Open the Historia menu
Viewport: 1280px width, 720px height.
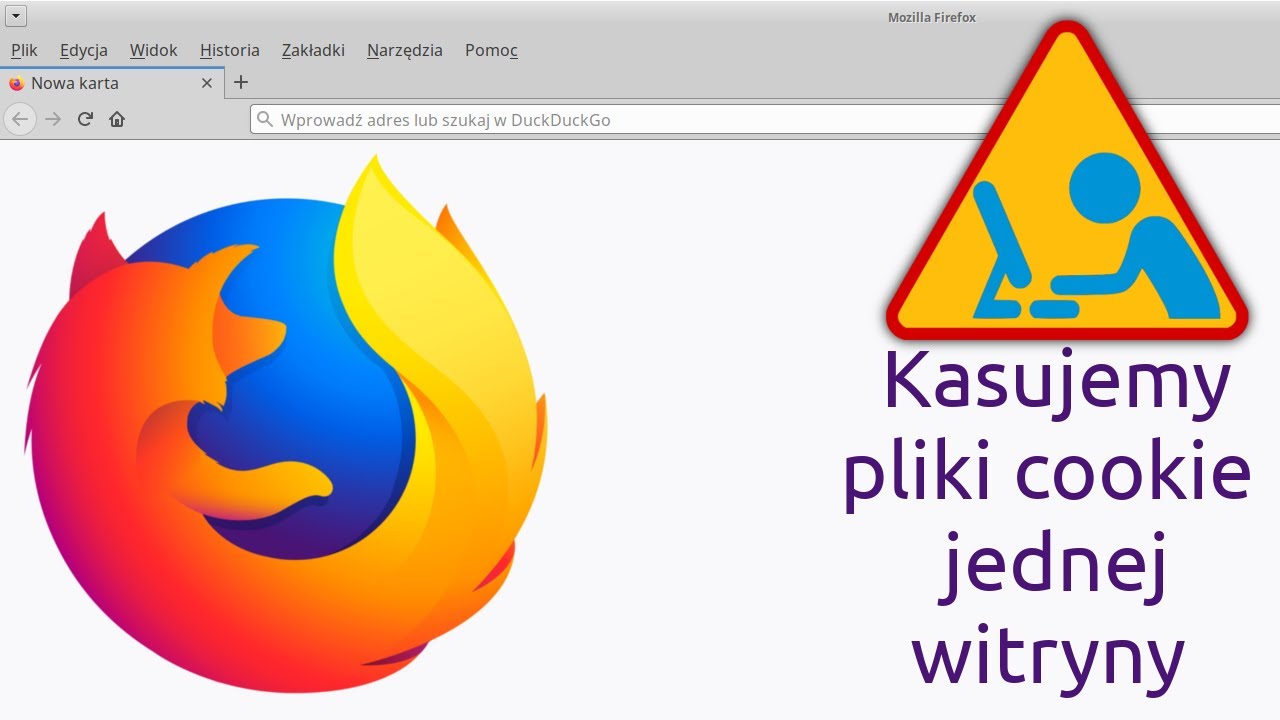pos(230,50)
